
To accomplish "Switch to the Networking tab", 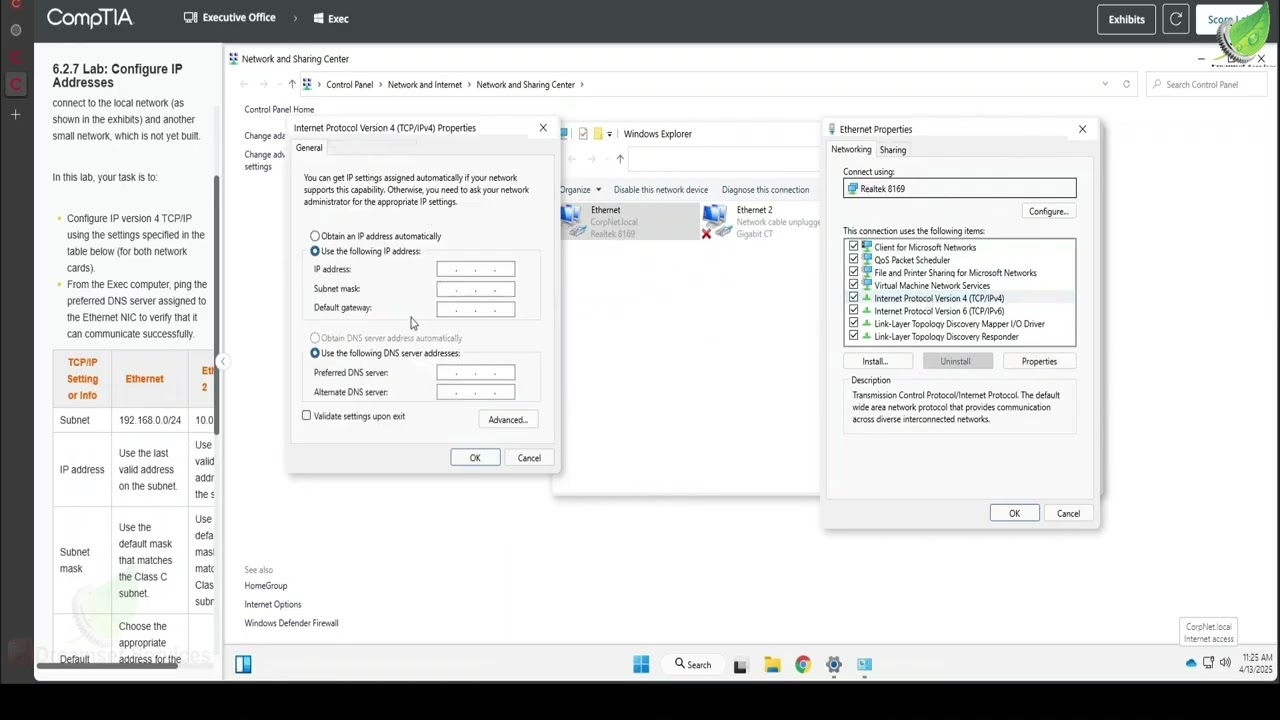I will coord(851,149).
